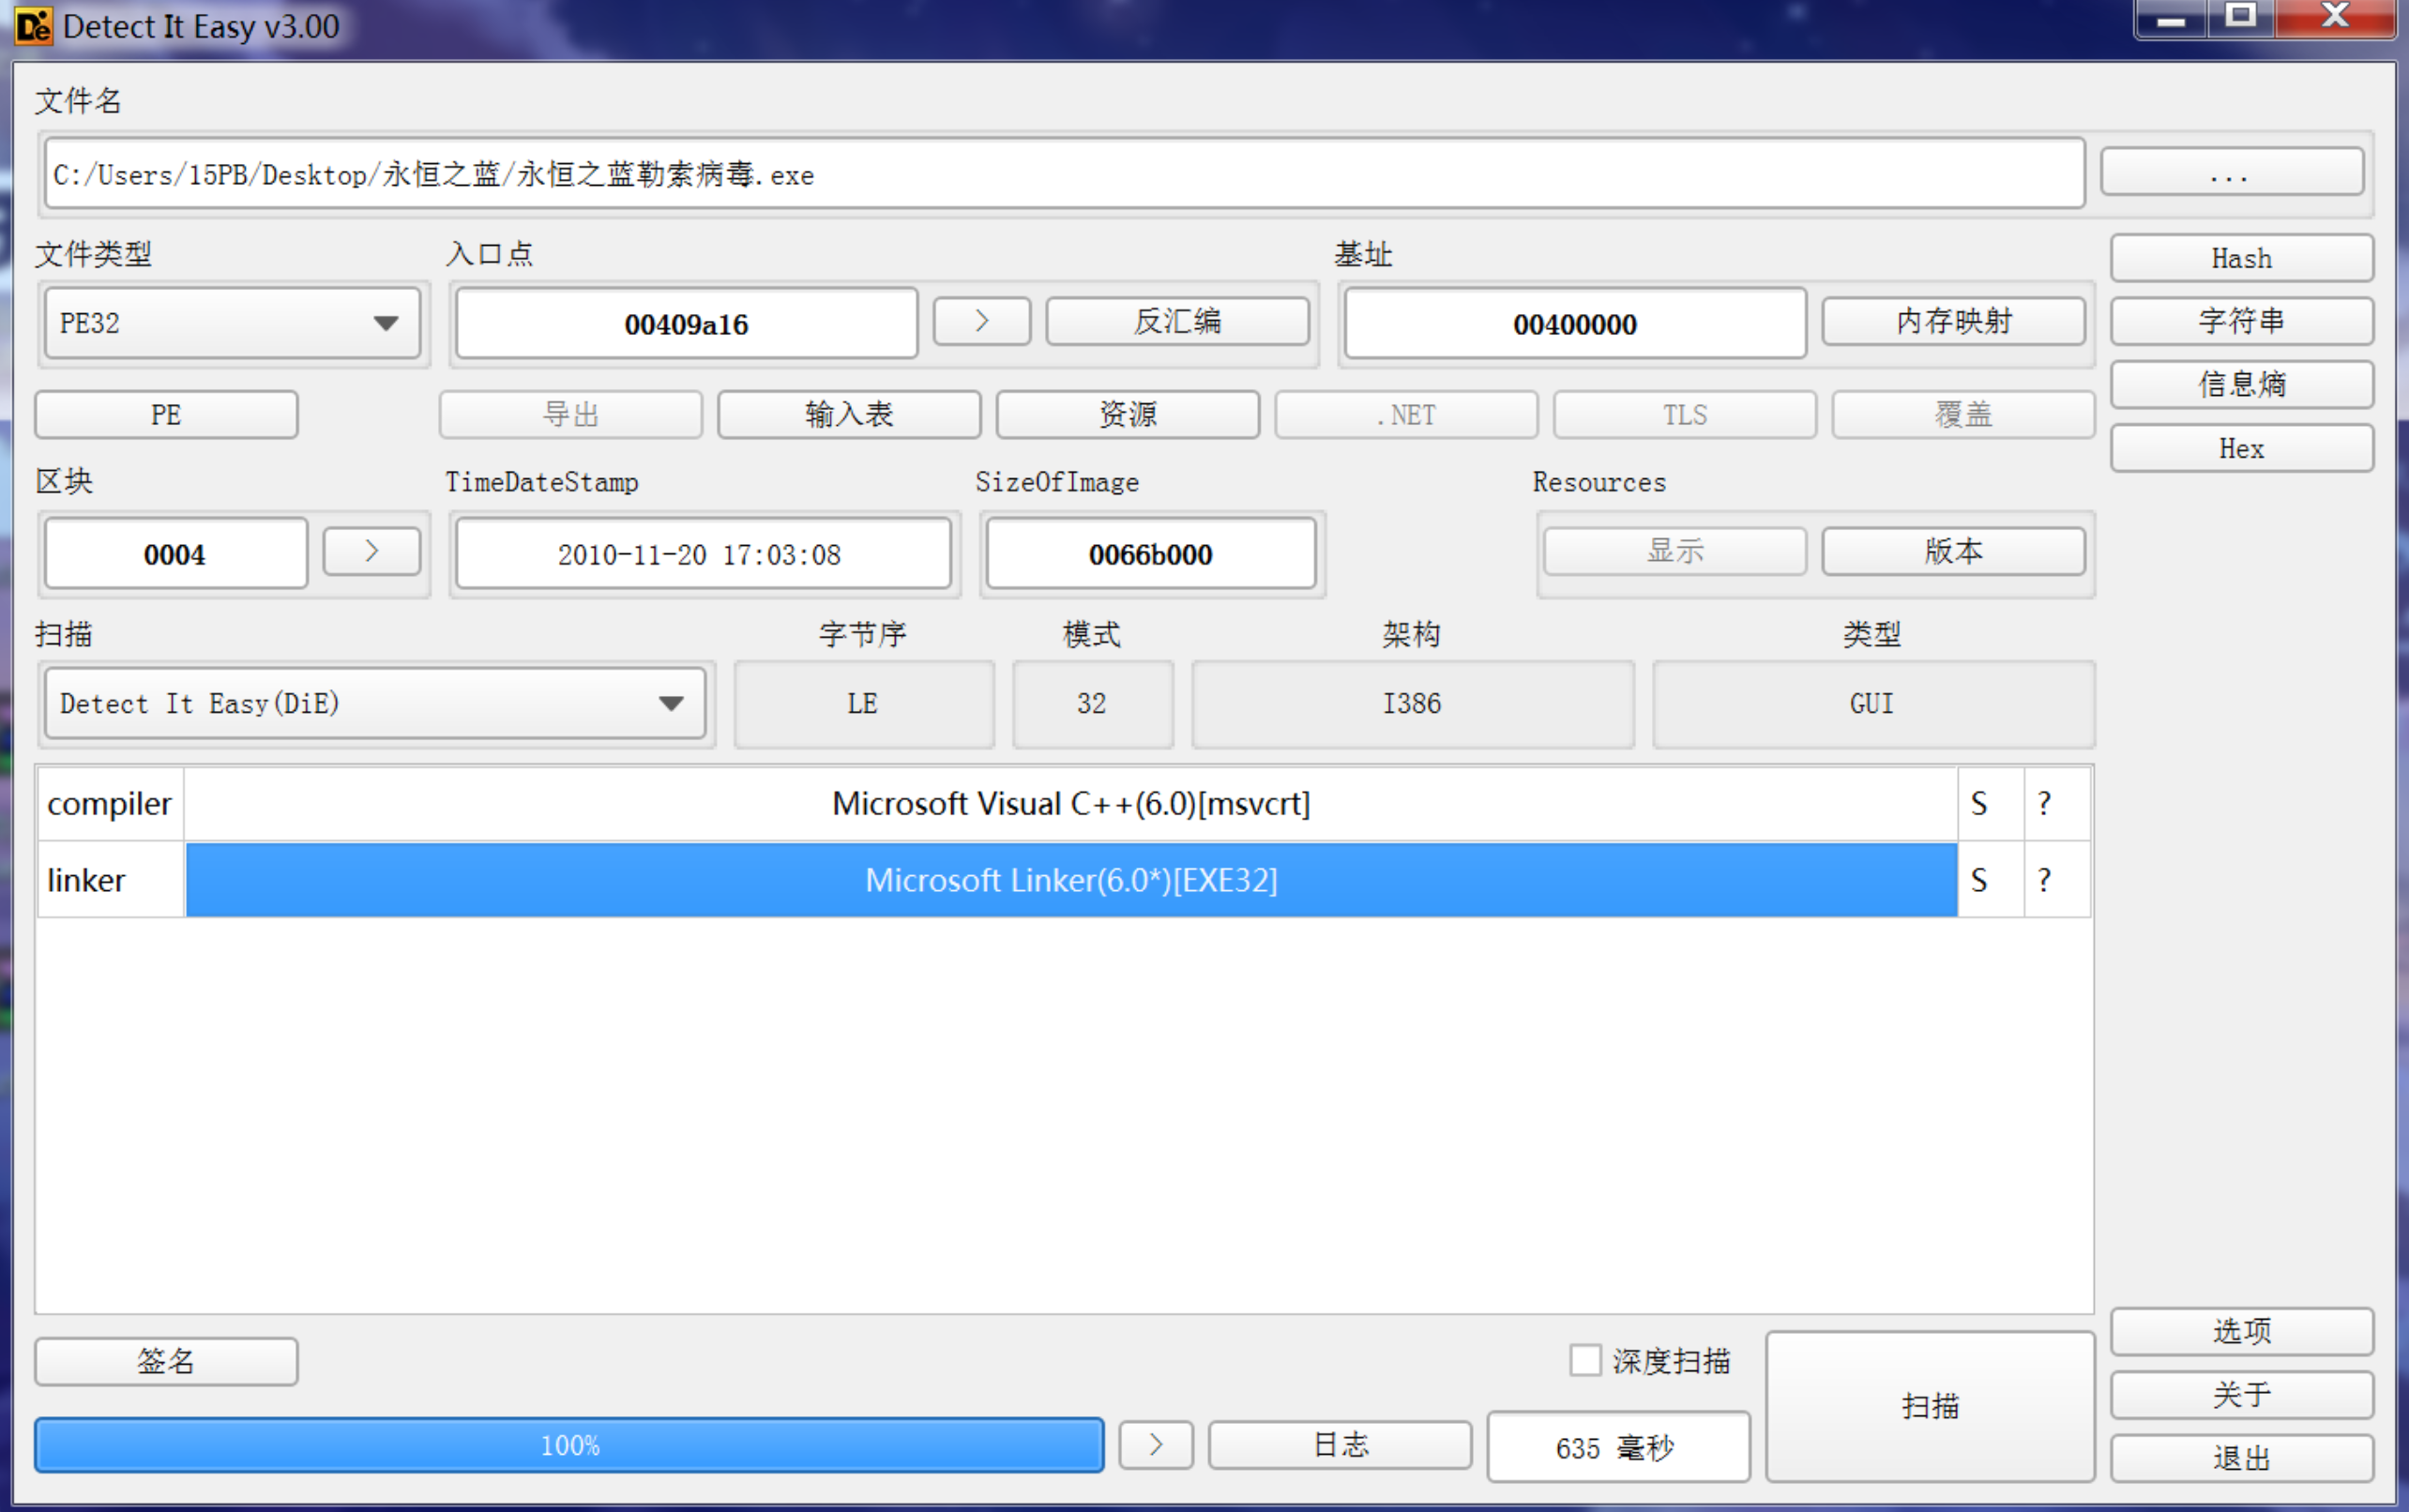Click the 100% progress bar
This screenshot has width=2409, height=1512.
[x=569, y=1445]
